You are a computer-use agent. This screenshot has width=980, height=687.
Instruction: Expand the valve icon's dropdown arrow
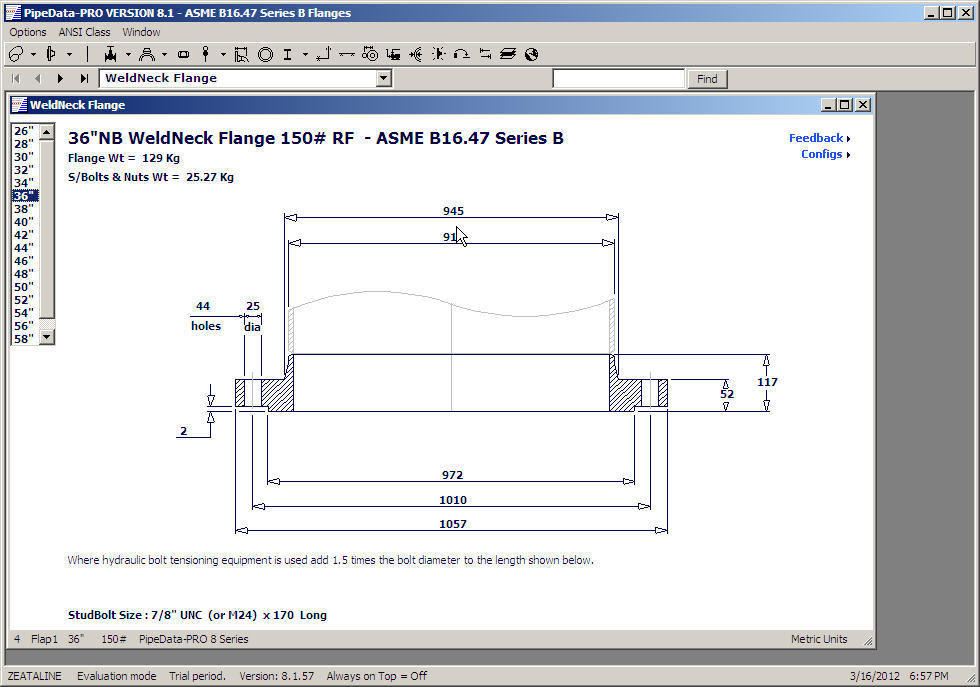(x=128, y=54)
